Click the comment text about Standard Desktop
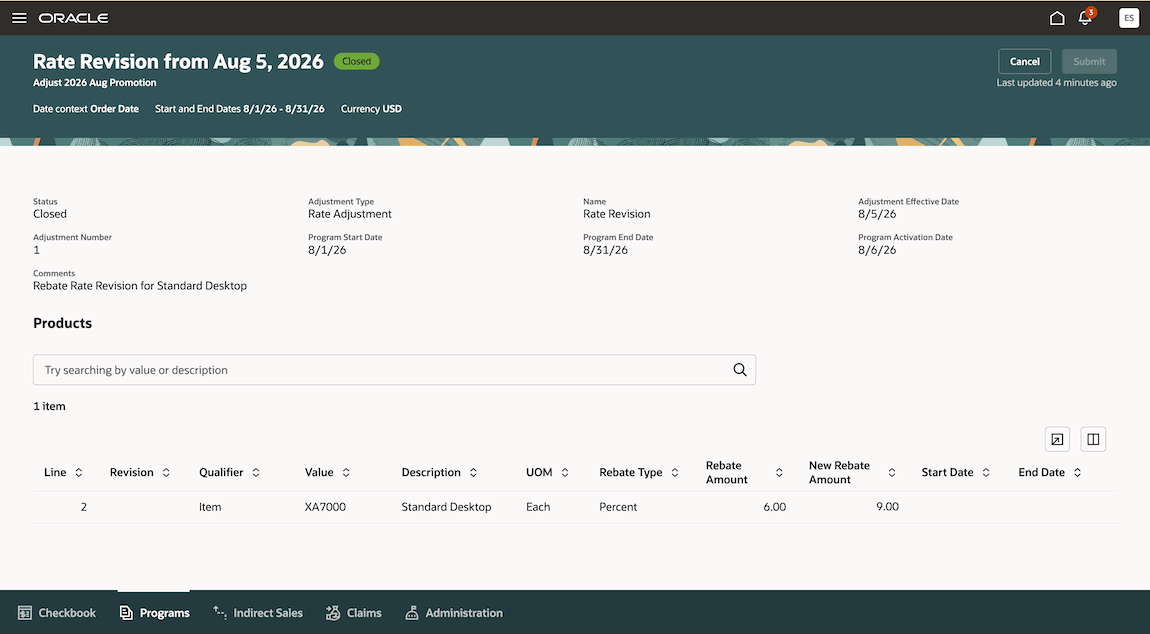The height and width of the screenshot is (634, 1150). (x=140, y=286)
